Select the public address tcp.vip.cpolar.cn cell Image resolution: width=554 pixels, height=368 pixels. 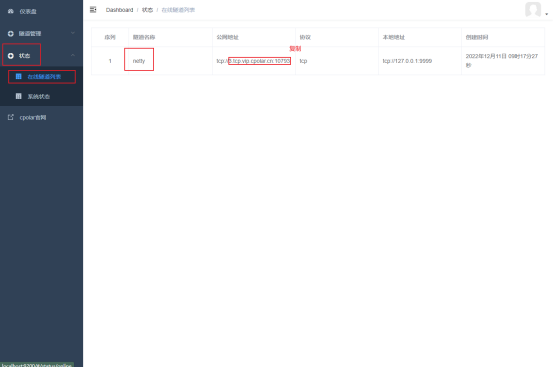(x=253, y=61)
